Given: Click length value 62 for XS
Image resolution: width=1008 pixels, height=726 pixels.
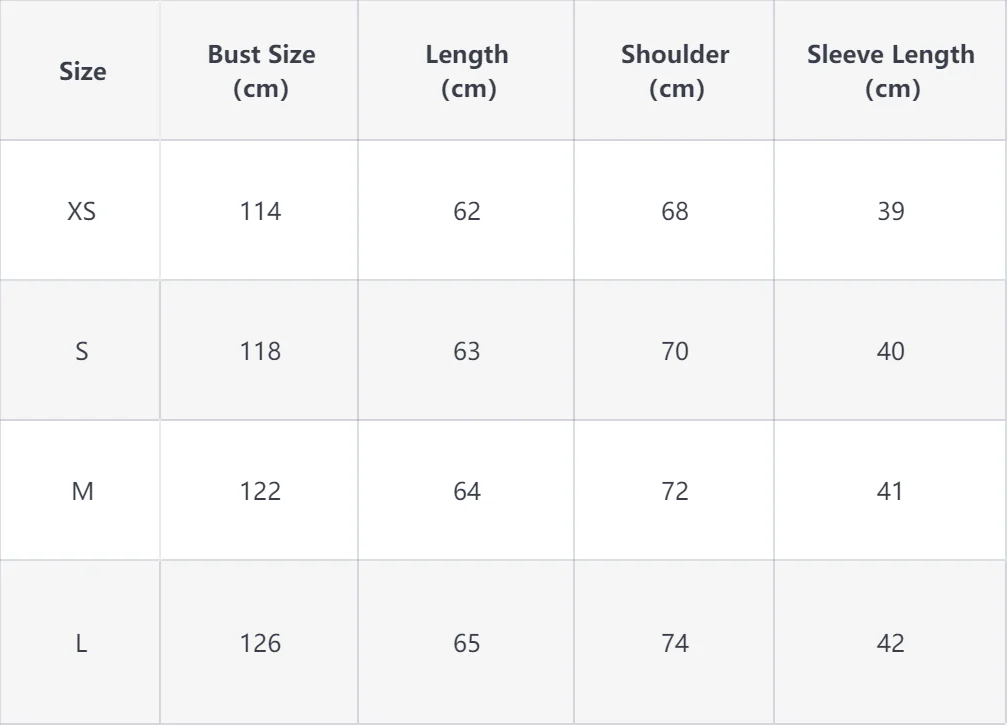Looking at the screenshot, I should [467, 211].
